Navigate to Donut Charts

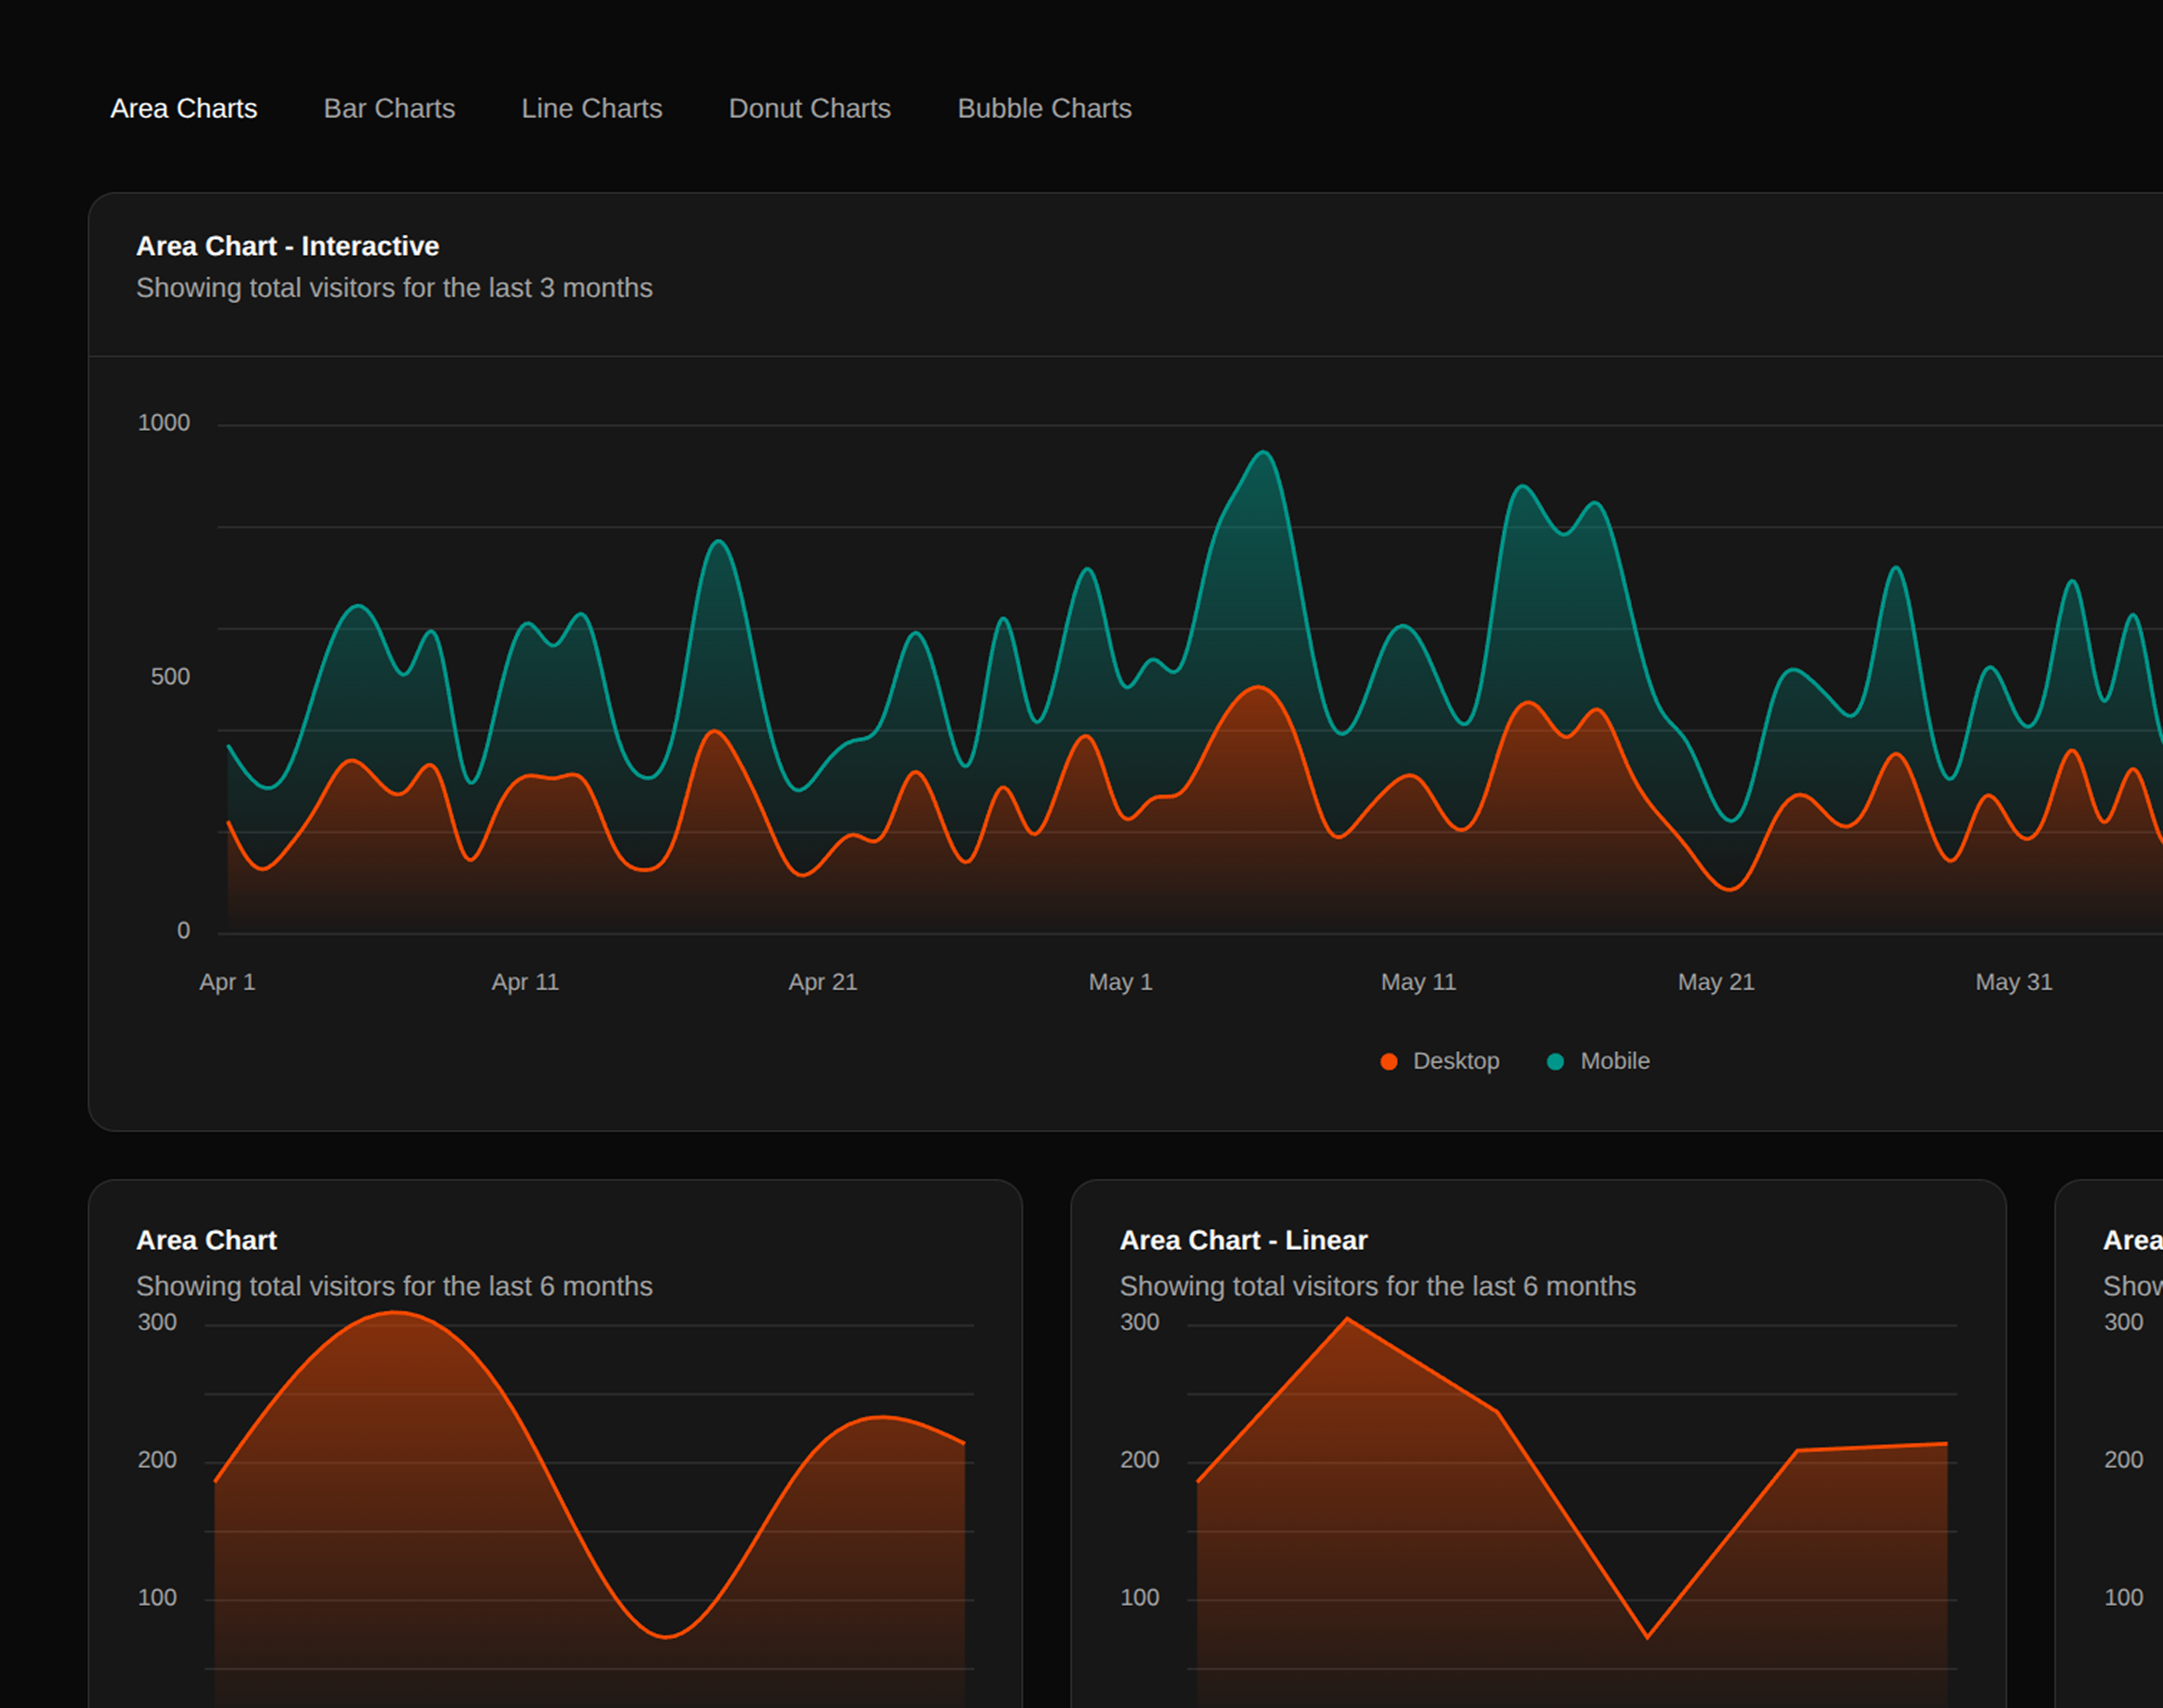coord(809,108)
